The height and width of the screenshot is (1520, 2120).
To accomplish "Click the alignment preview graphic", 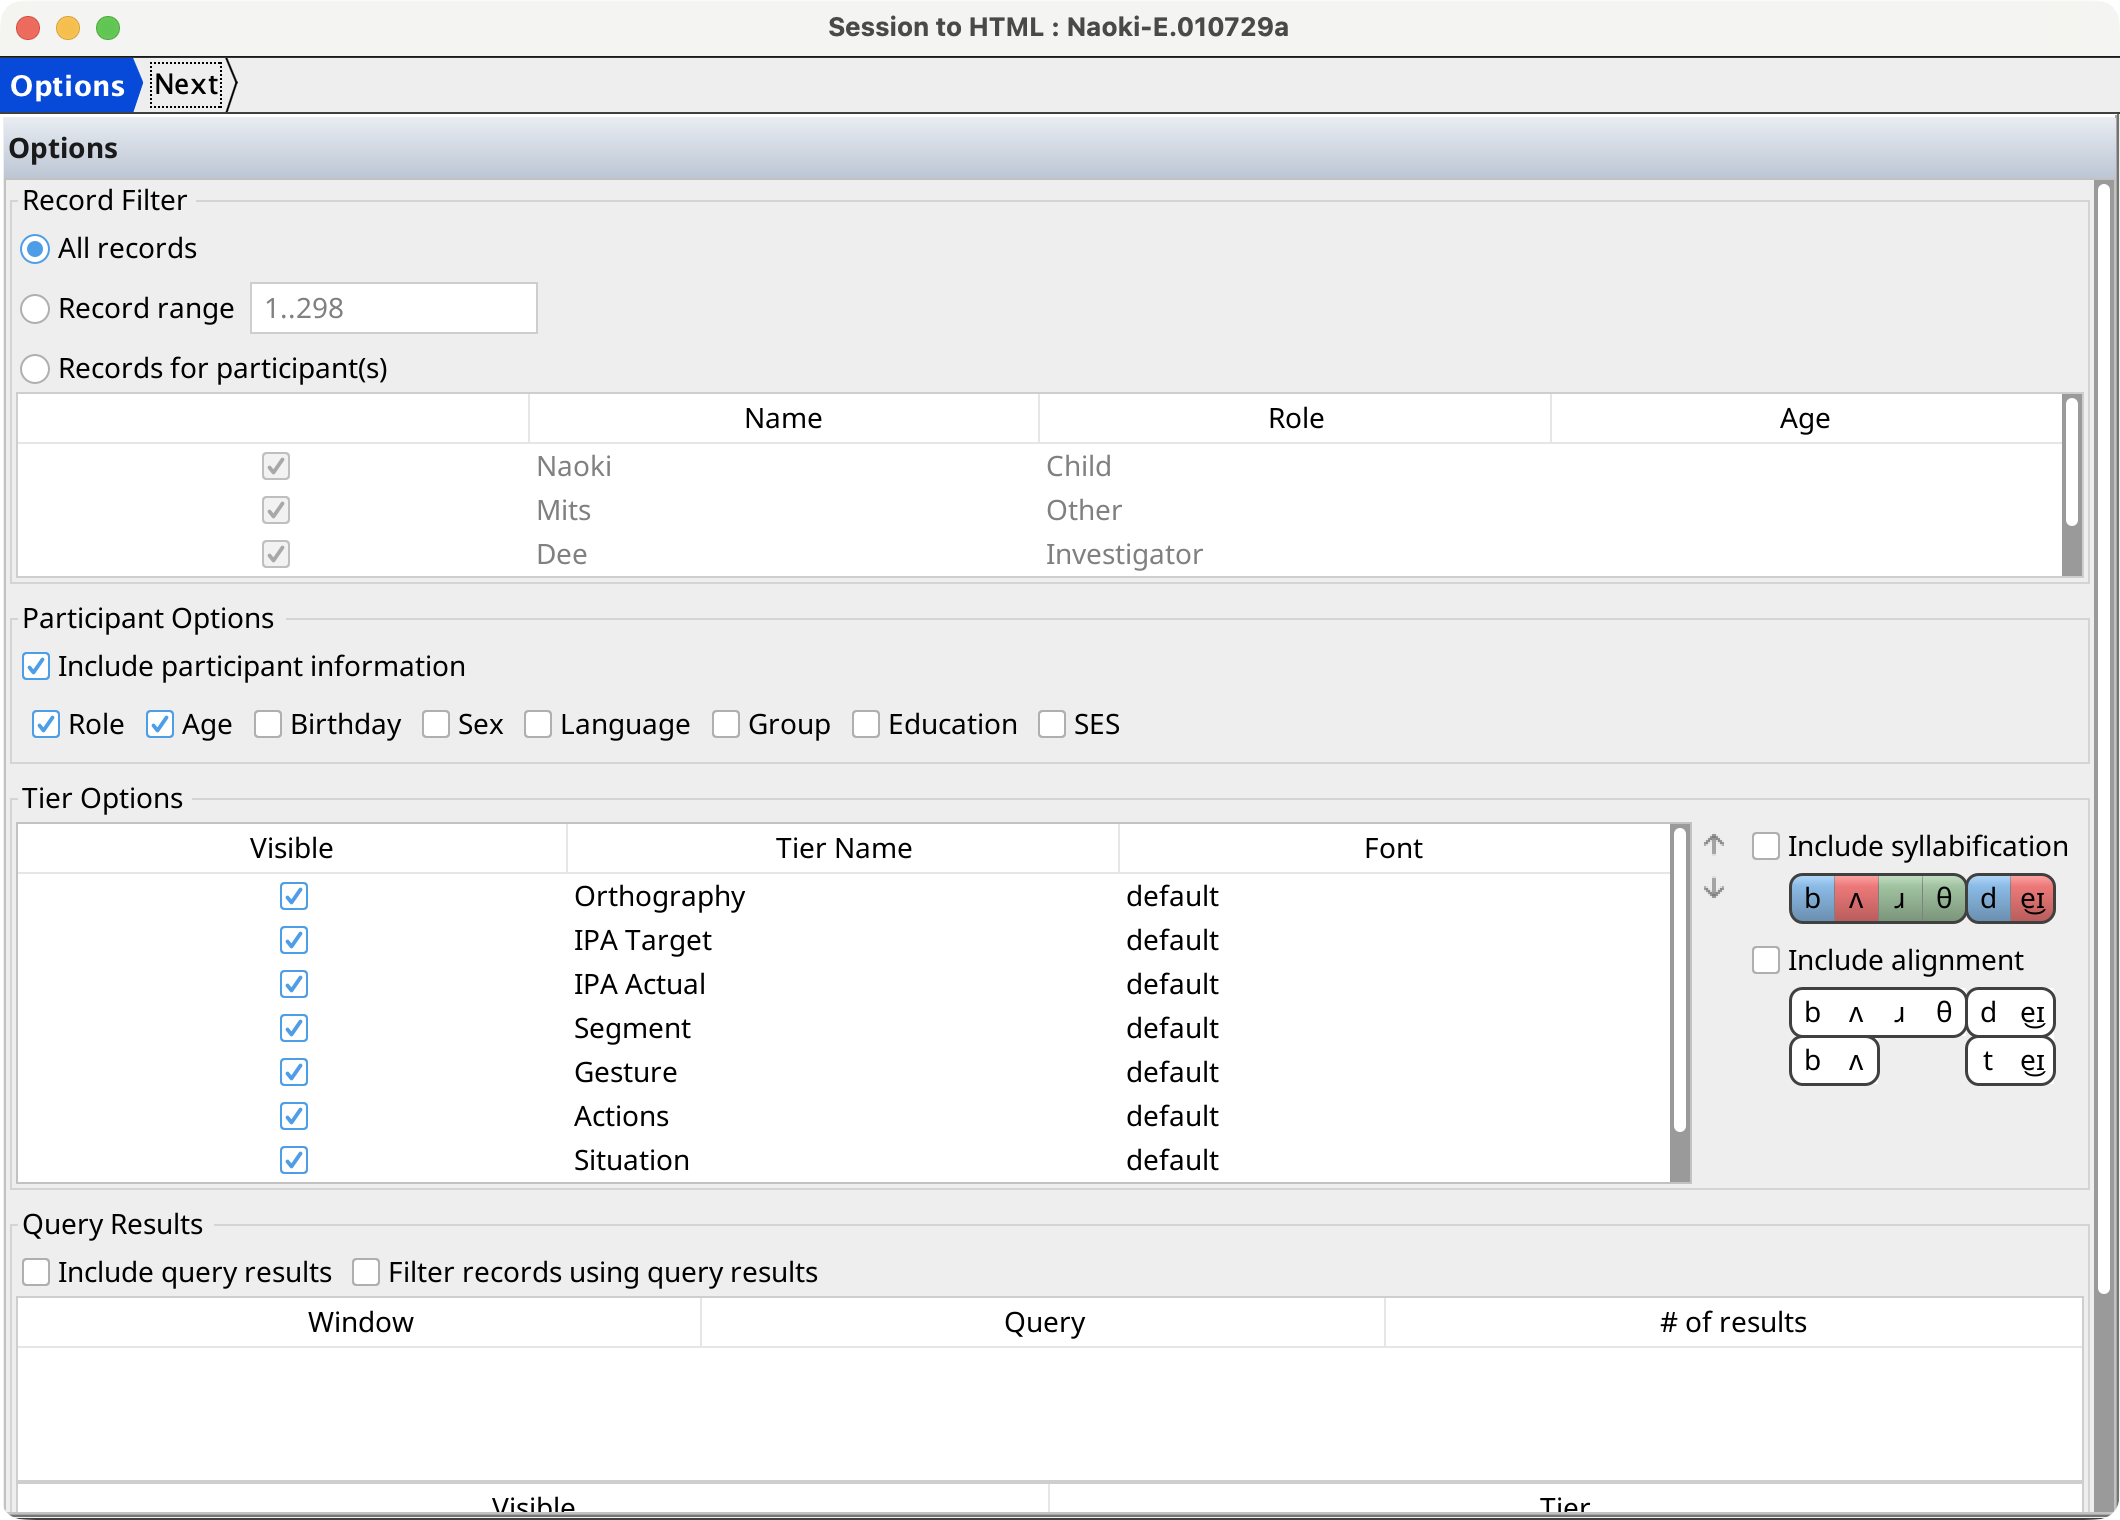I will point(1921,1037).
